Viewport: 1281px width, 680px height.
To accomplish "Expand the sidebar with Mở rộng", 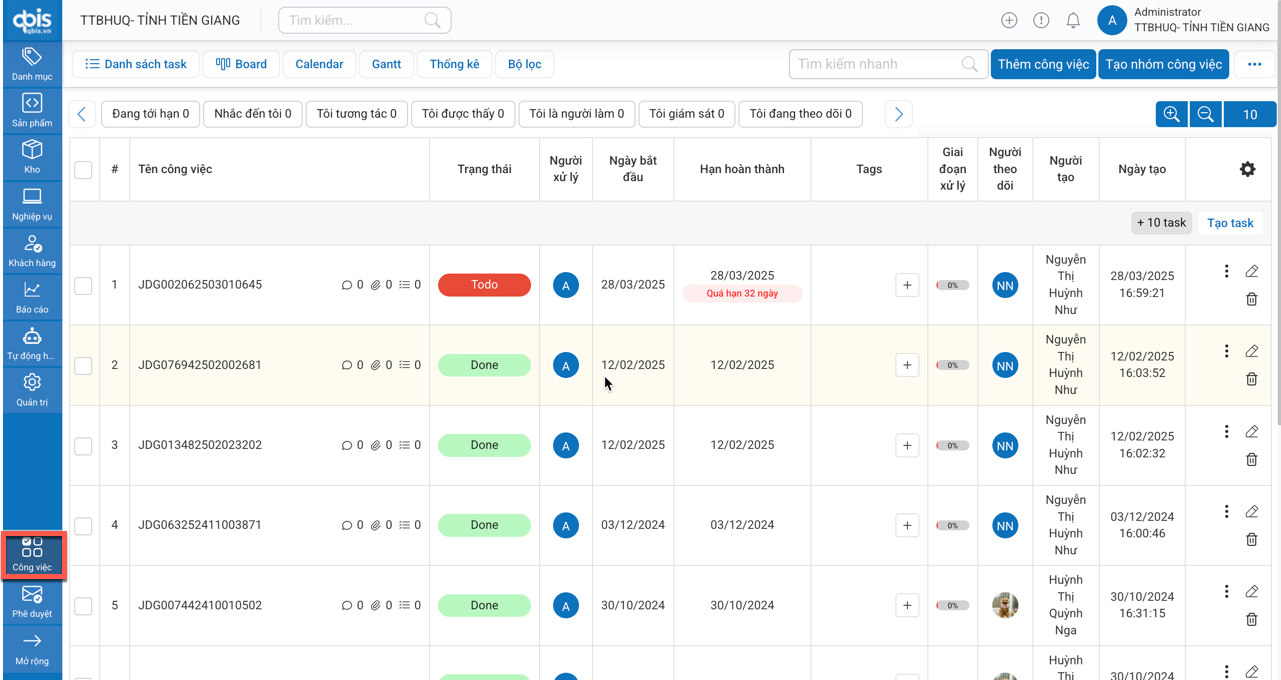I will [x=32, y=649].
